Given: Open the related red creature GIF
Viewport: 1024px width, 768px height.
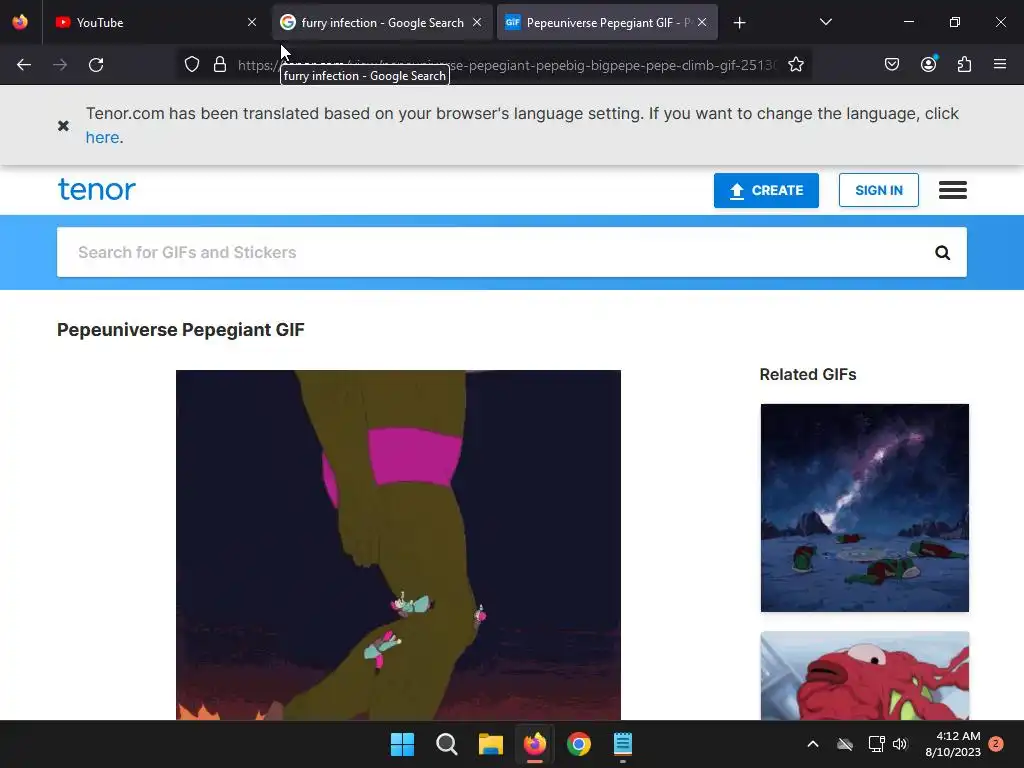Looking at the screenshot, I should tap(865, 676).
